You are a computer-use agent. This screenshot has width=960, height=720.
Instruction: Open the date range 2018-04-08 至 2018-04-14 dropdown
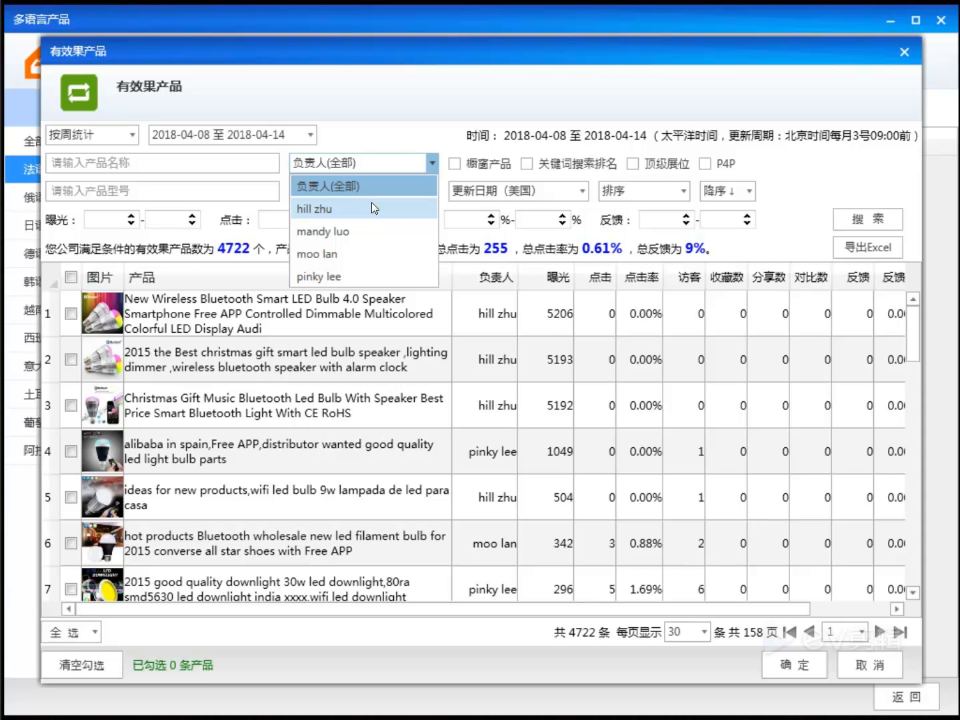(x=233, y=135)
